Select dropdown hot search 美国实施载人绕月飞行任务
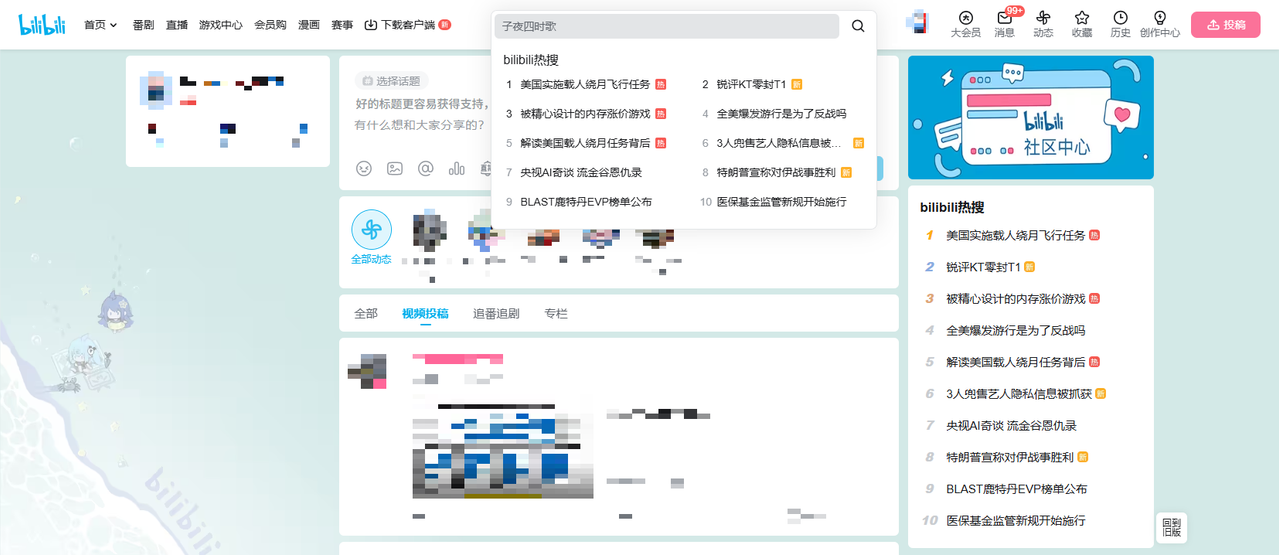Image resolution: width=1279 pixels, height=555 pixels. click(x=587, y=85)
